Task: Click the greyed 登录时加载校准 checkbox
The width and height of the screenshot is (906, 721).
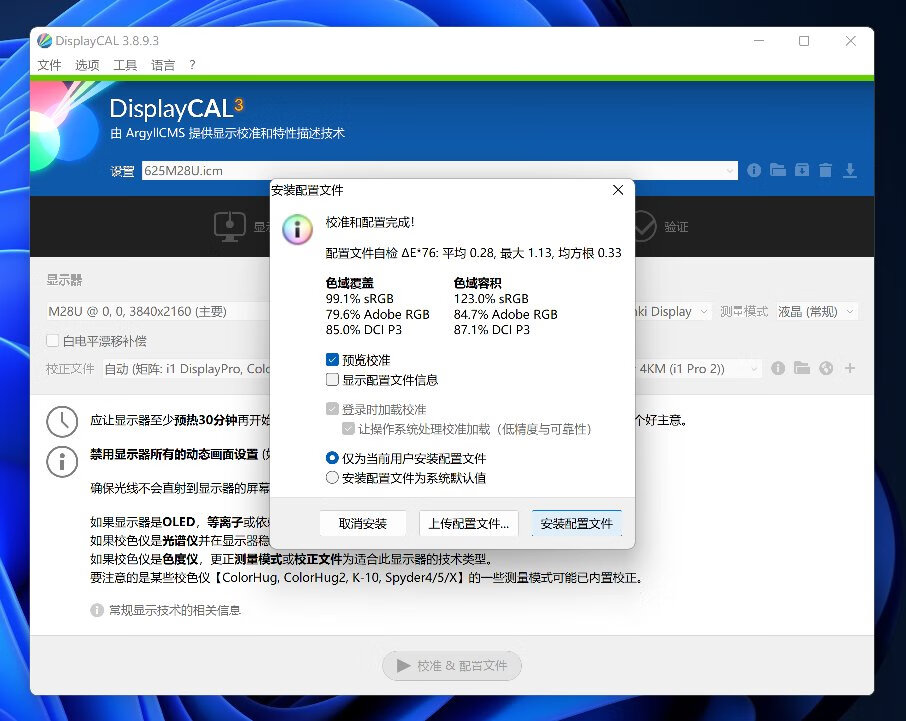Action: tap(332, 410)
